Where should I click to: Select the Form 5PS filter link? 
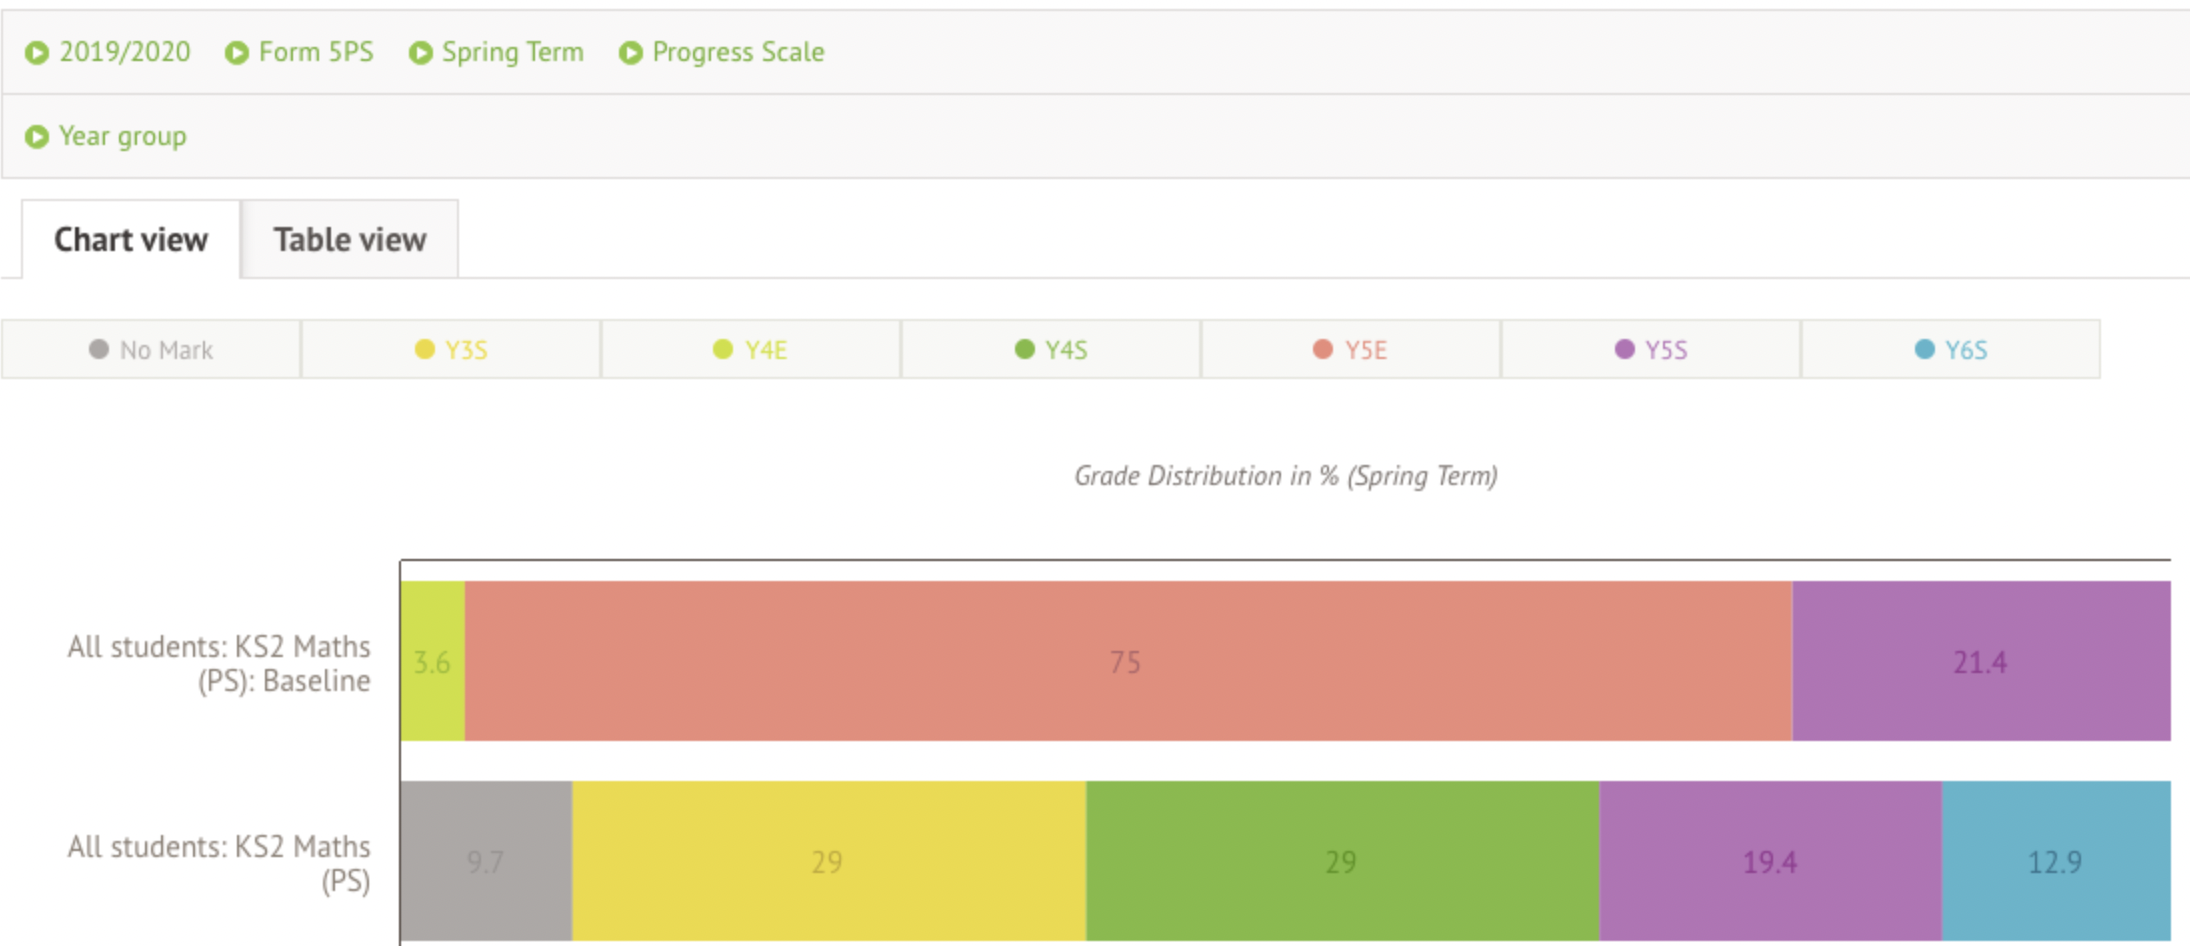coord(316,52)
